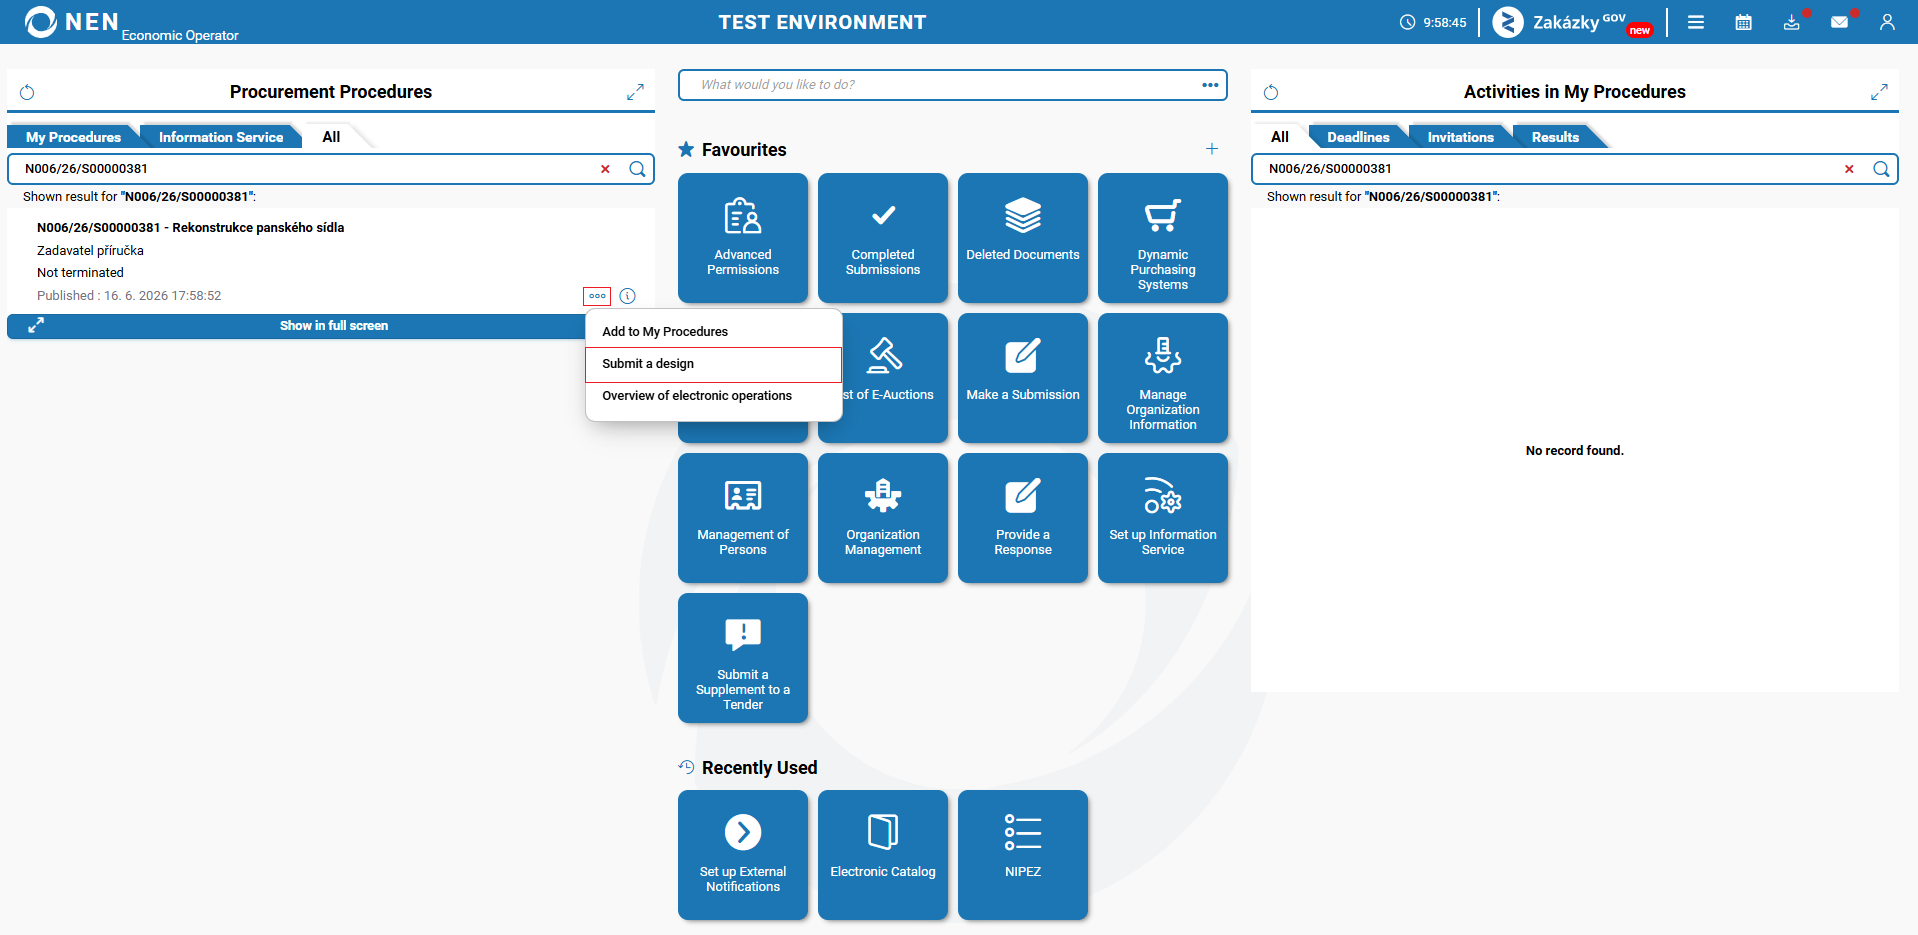Open Set up Information Service tile

(1163, 518)
